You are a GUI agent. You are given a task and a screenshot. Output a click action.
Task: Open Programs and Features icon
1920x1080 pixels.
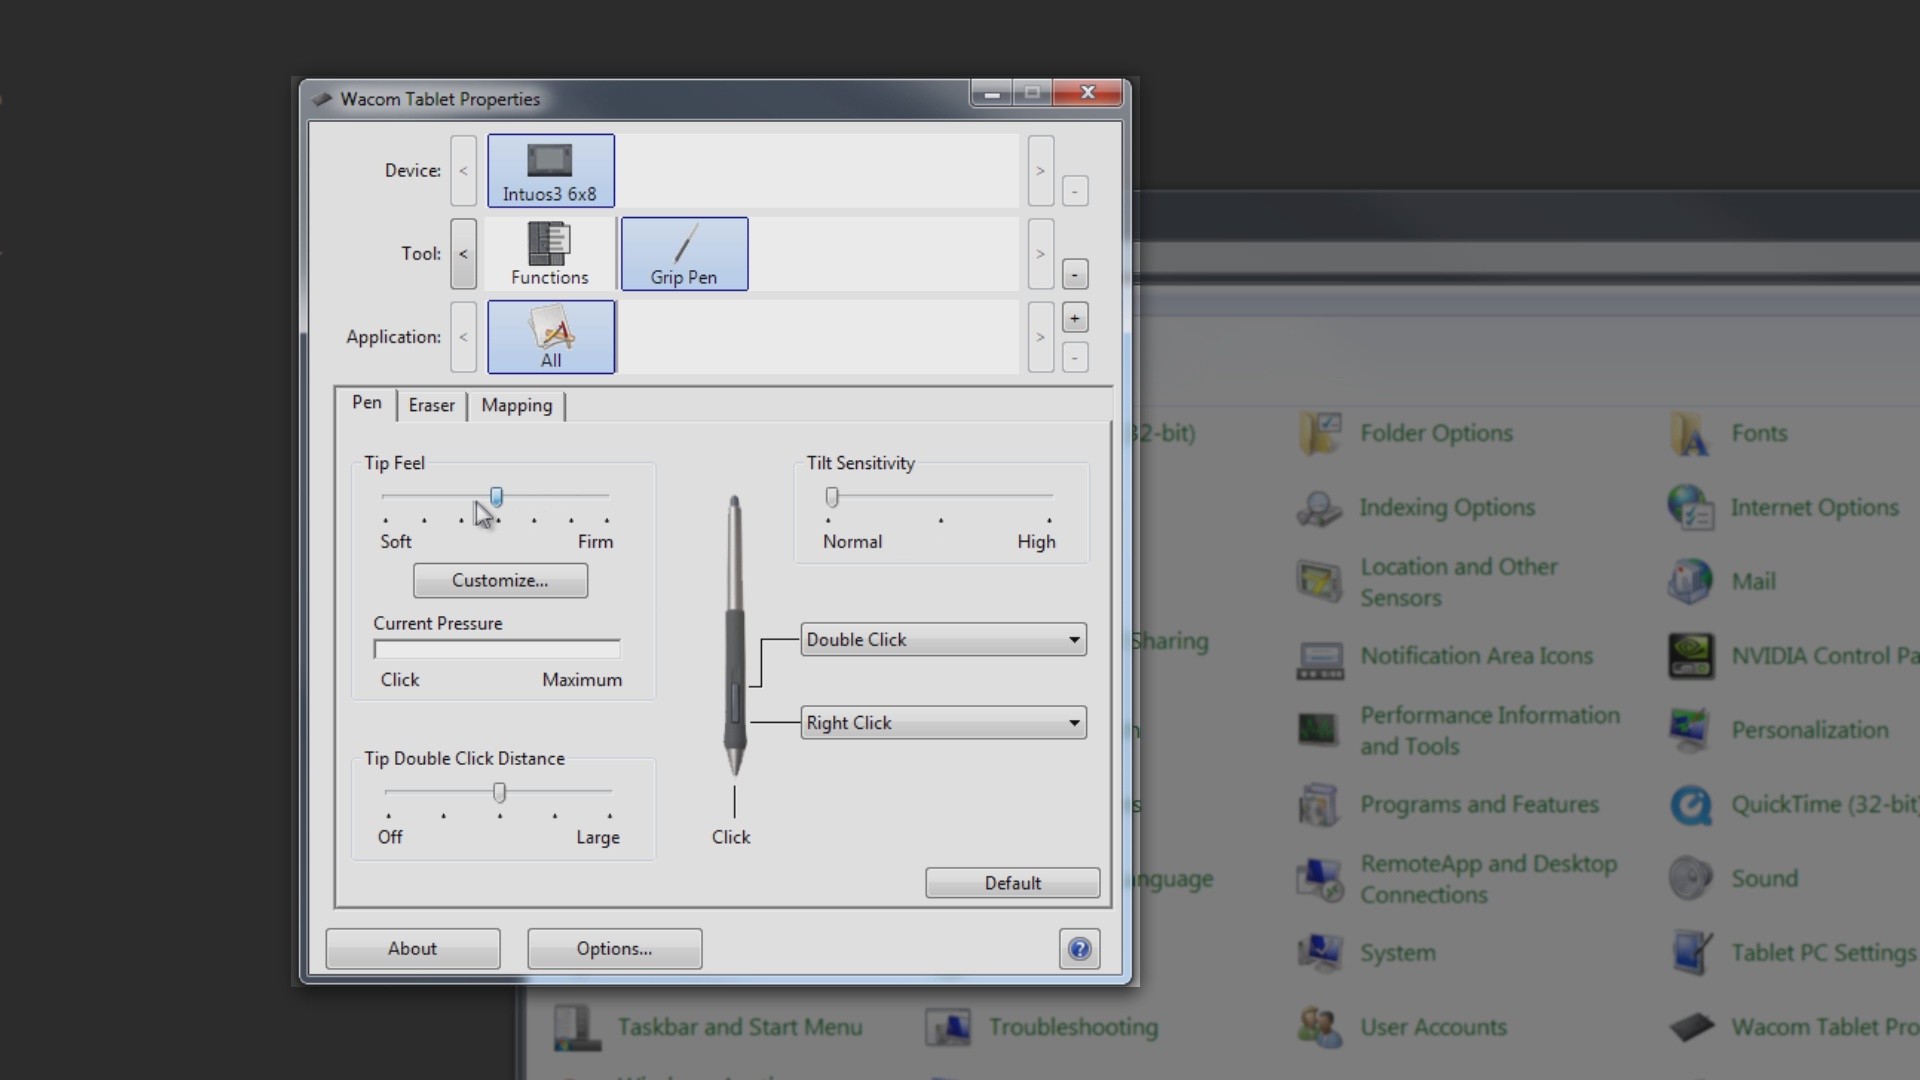point(1320,805)
